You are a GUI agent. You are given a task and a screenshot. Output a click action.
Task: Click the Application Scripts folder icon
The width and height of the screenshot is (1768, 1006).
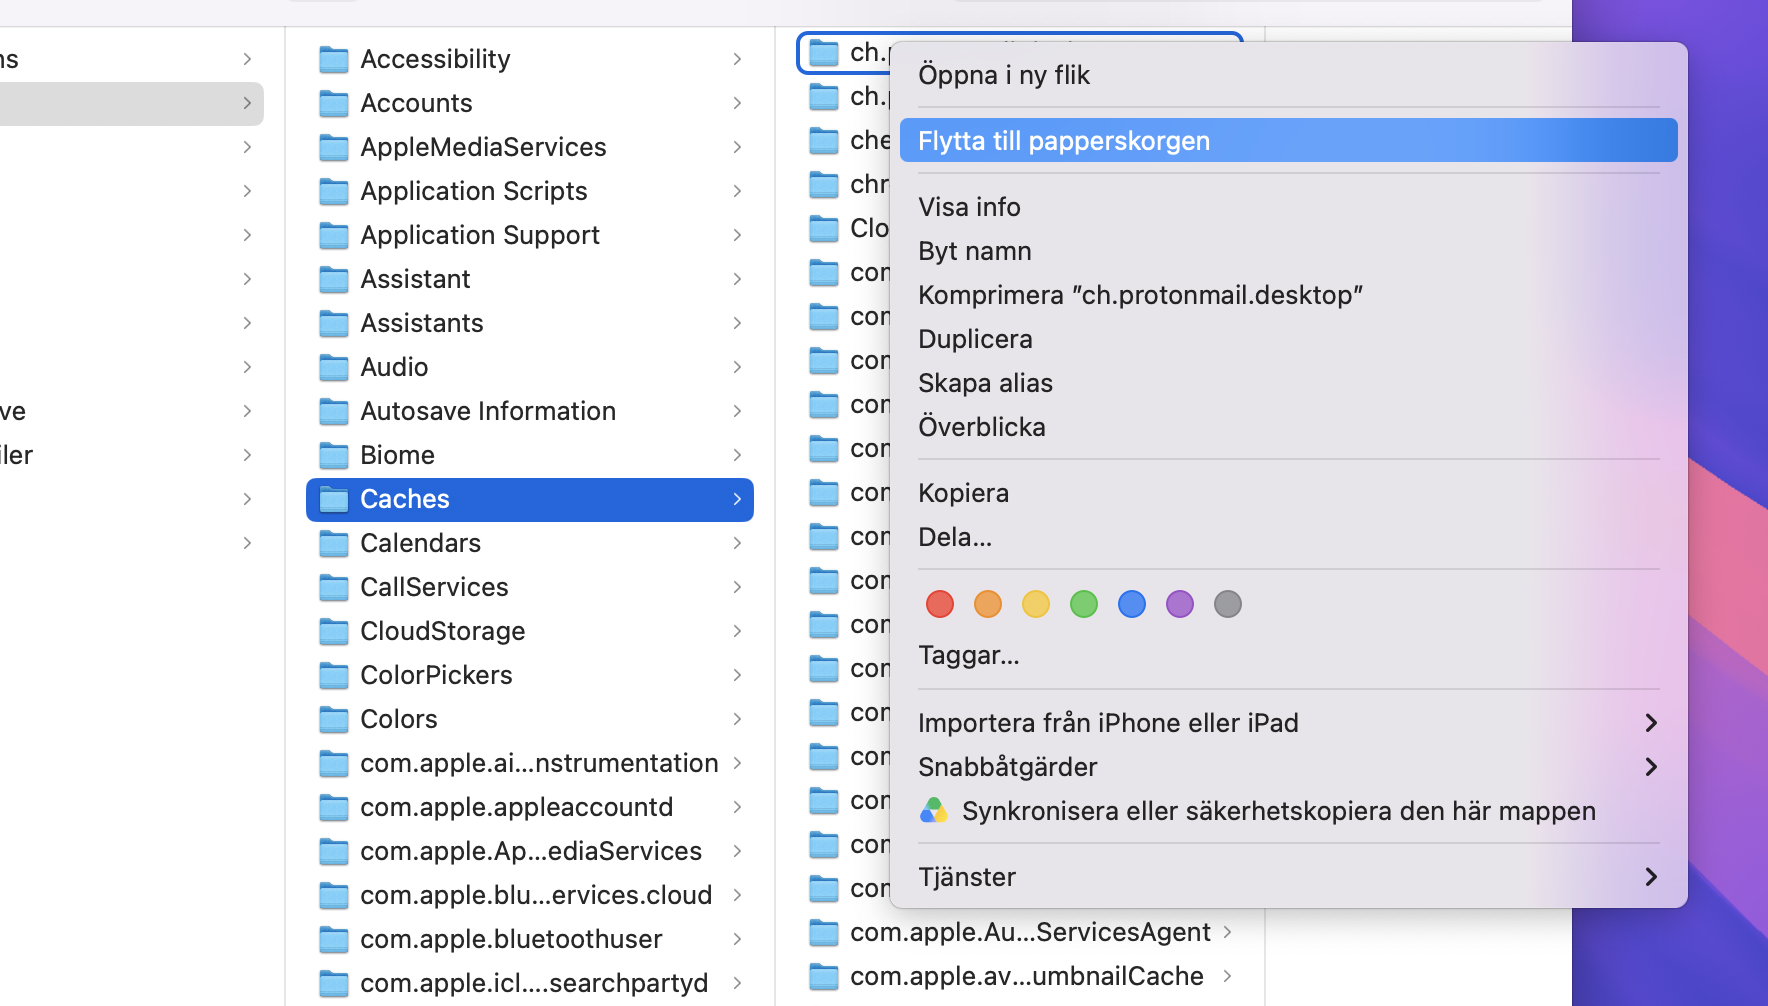click(x=334, y=192)
